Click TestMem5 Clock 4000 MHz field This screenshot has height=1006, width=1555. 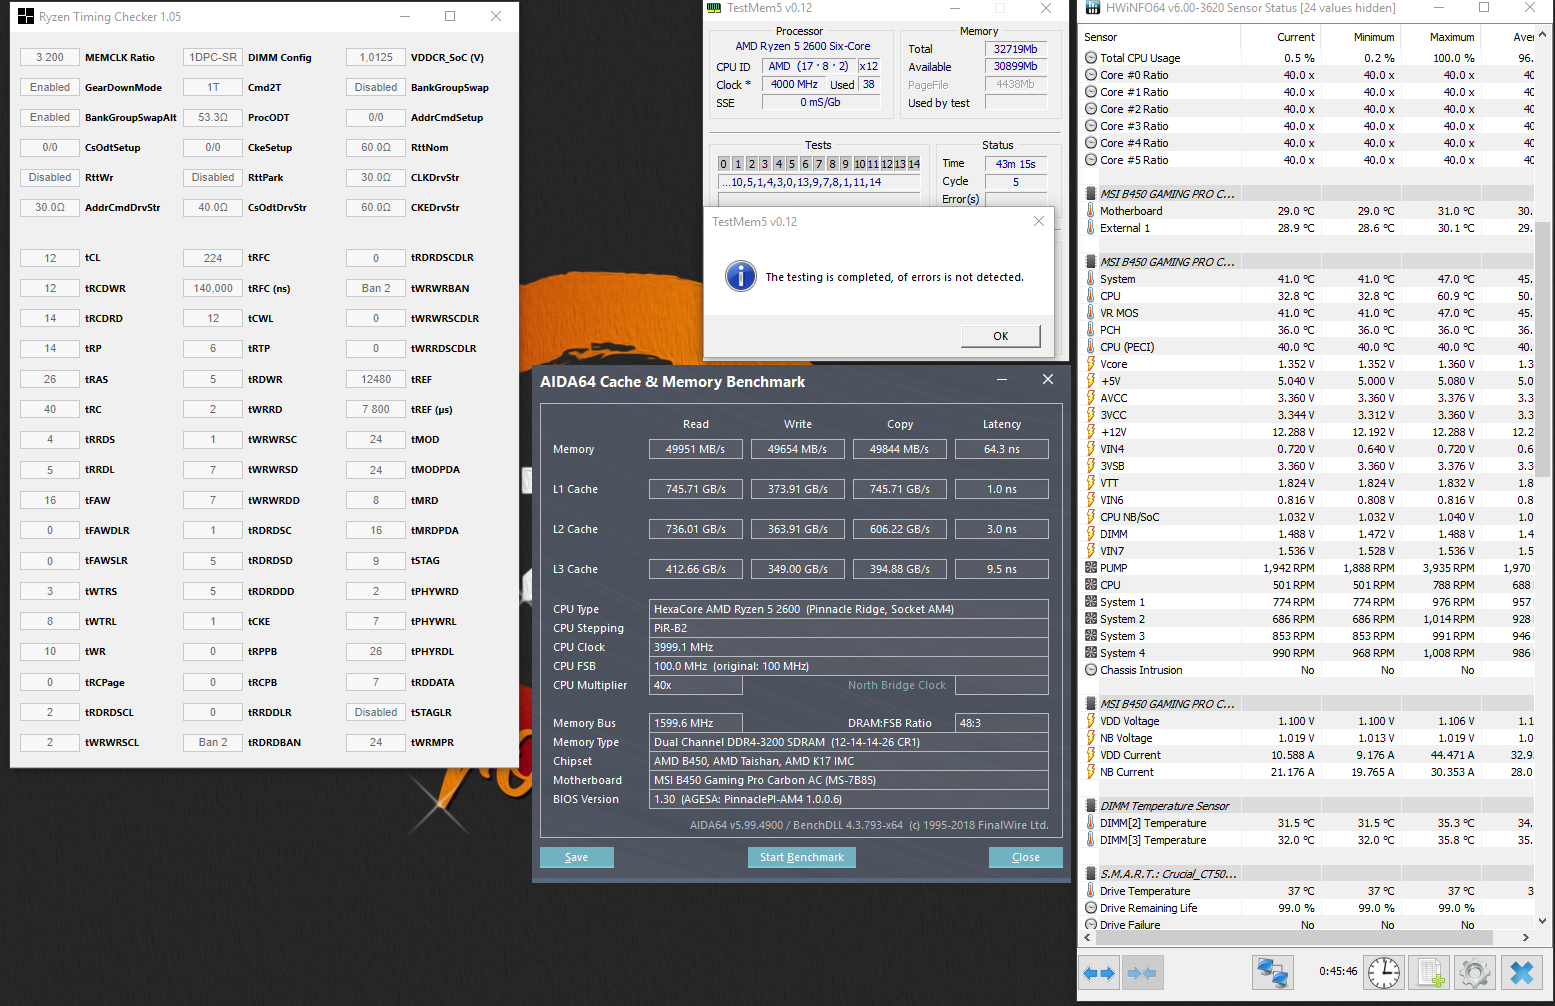tap(795, 84)
